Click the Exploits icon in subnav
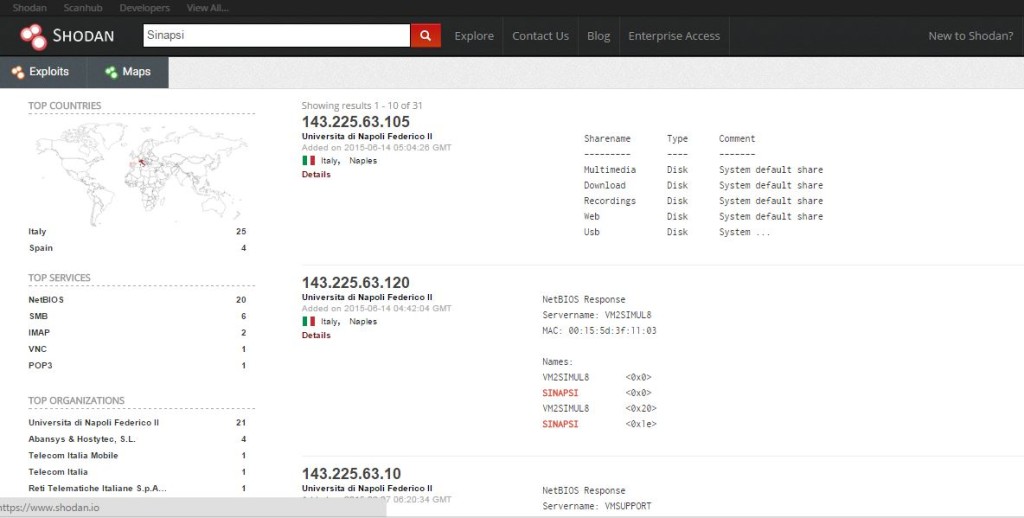Screen dimensions: 1024x518 pyautogui.click(x=18, y=72)
